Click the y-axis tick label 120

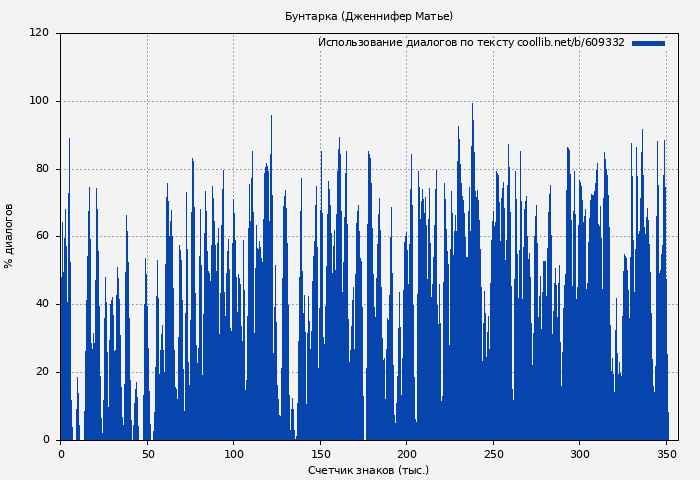39,33
